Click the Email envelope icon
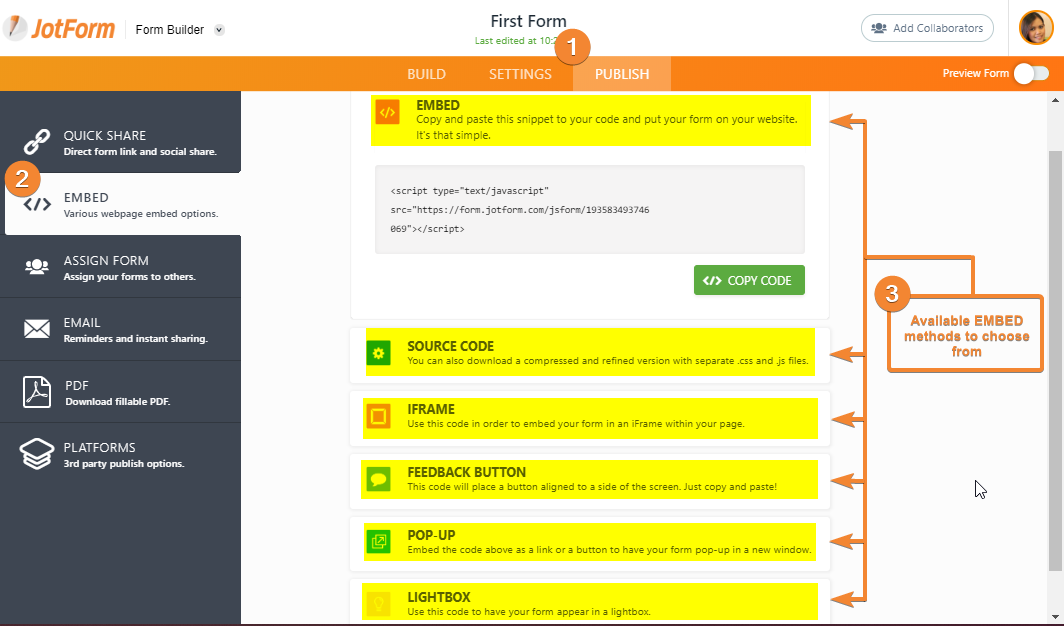 tap(37, 329)
